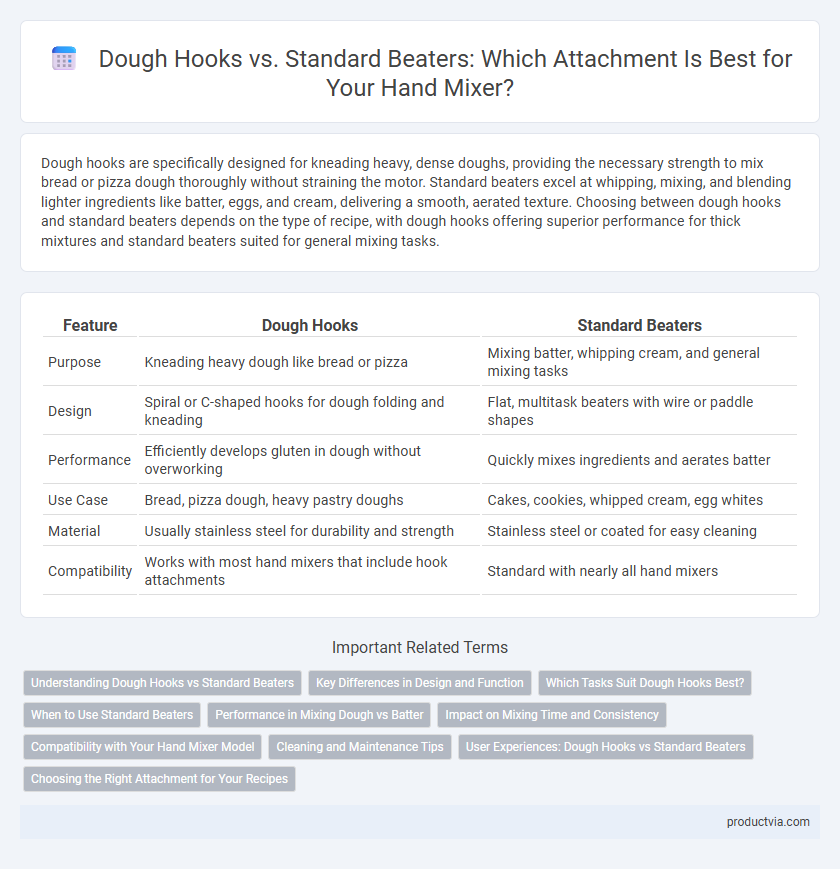
Task: Select the Material row label in the table
Action: 74,531
